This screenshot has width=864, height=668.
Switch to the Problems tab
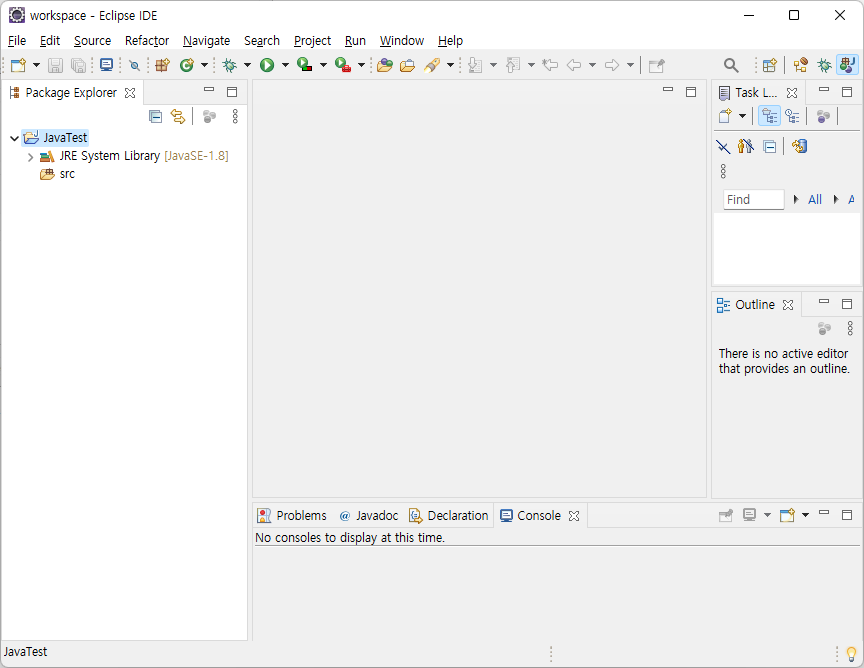pos(292,515)
